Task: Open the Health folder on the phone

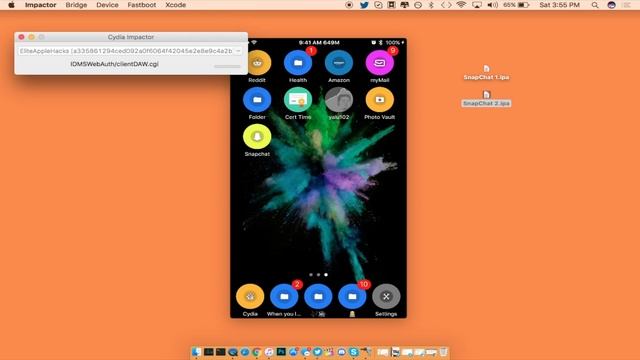Action: click(x=298, y=63)
